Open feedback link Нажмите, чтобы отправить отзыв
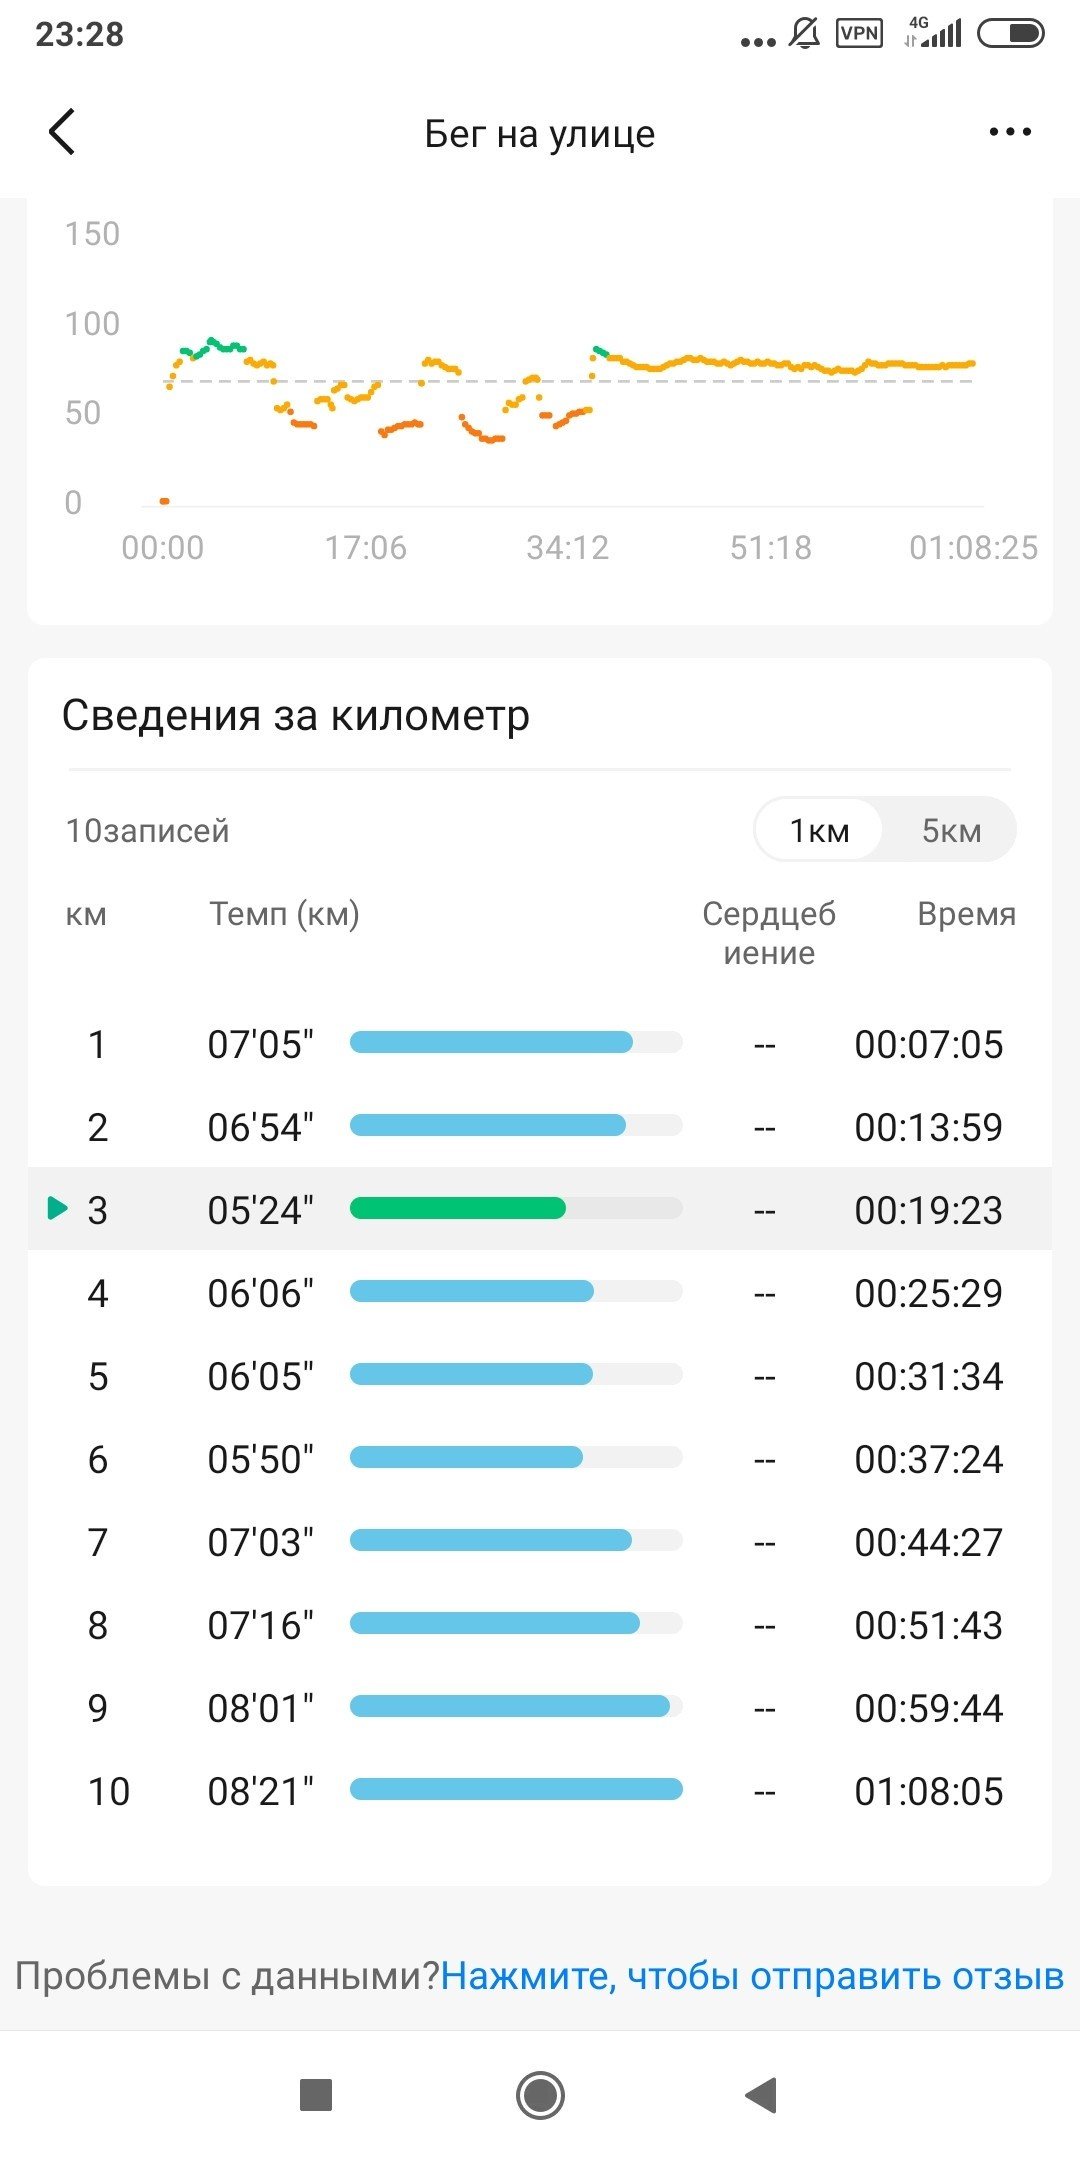 pyautogui.click(x=752, y=1976)
